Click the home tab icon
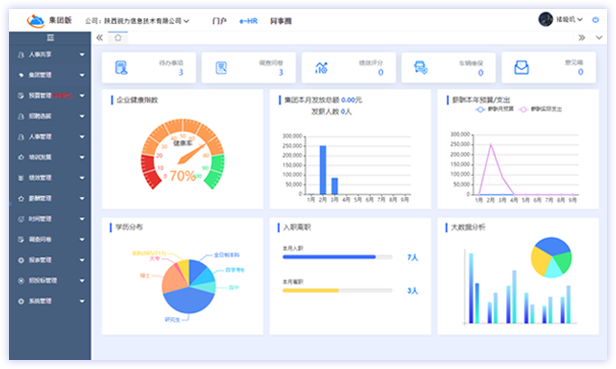 [118, 38]
